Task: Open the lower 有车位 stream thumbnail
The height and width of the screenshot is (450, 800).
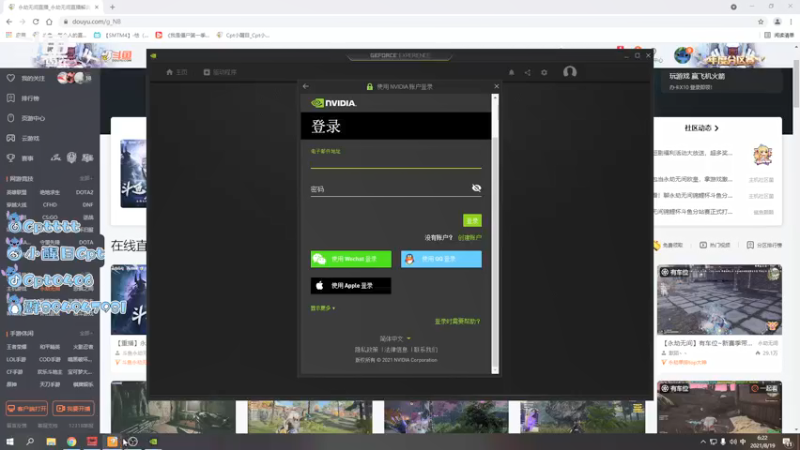Action: tap(719, 407)
